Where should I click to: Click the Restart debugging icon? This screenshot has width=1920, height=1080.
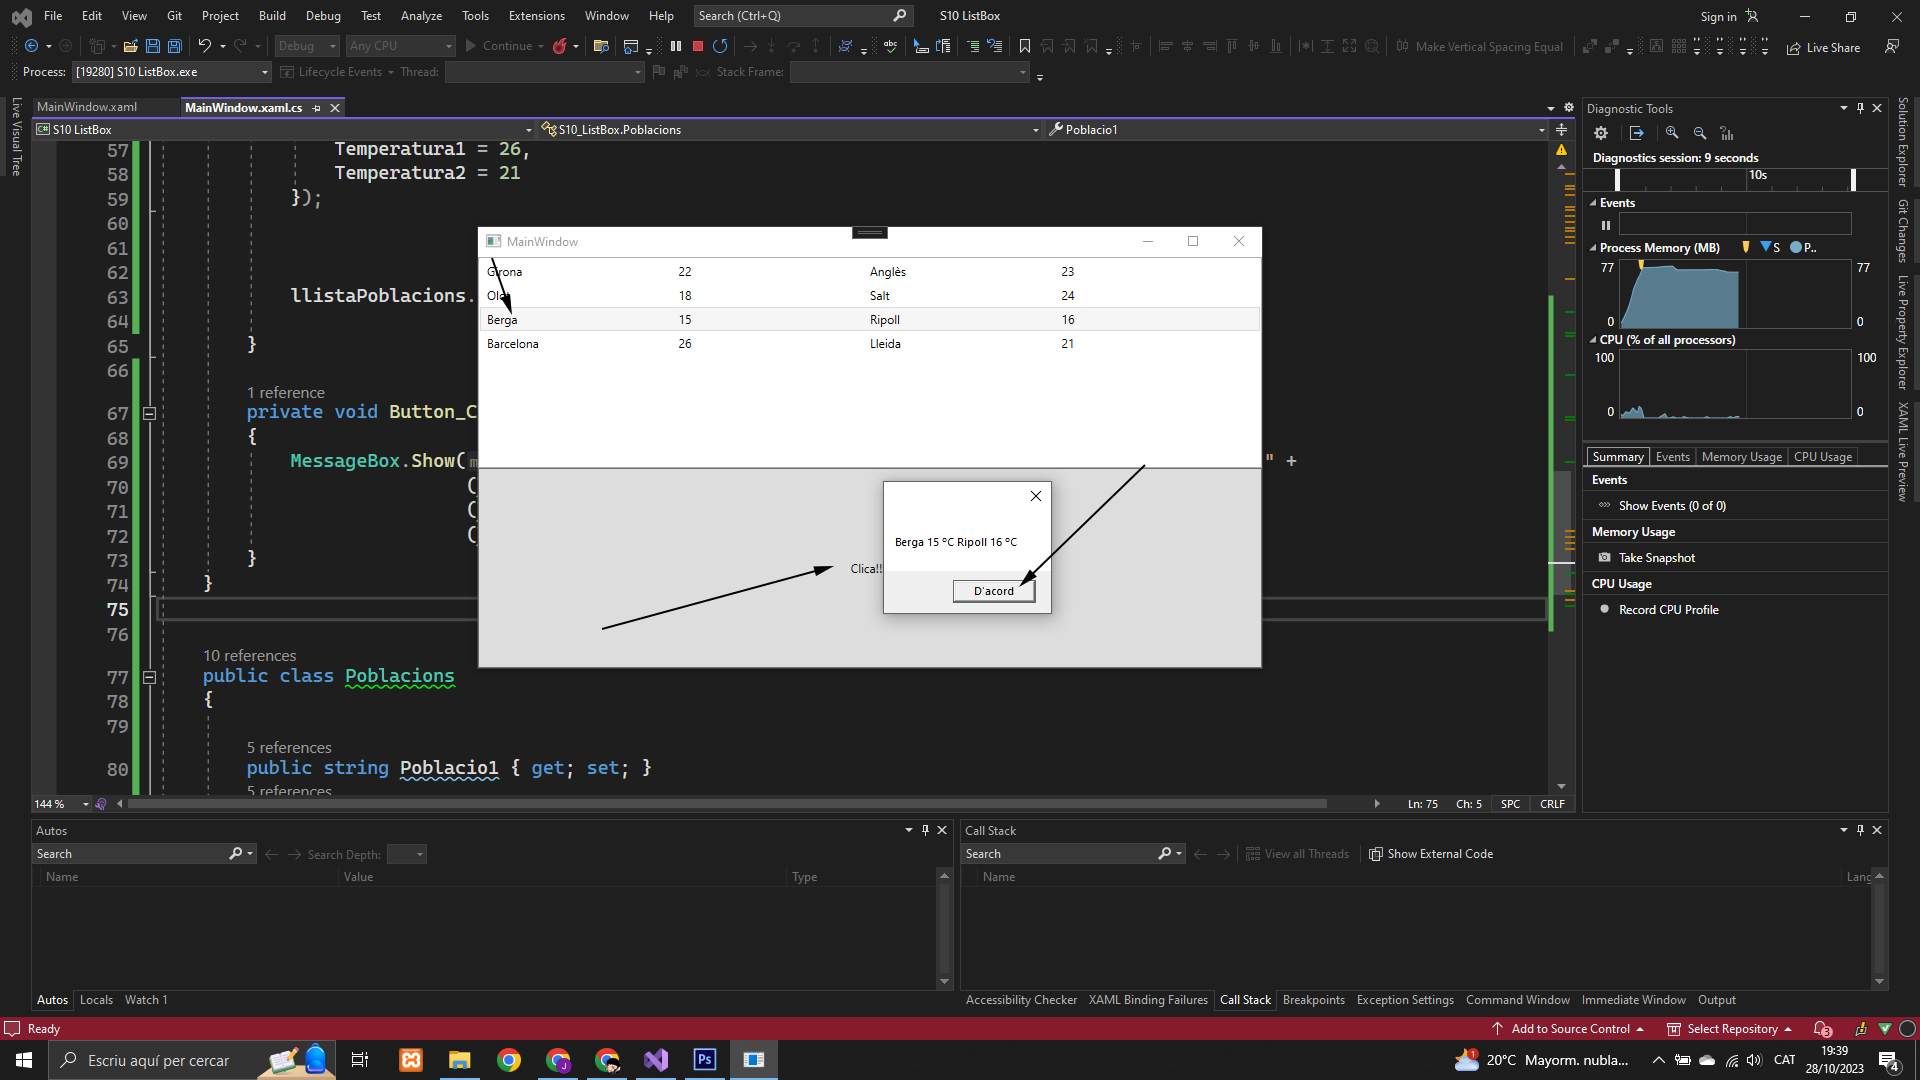pos(720,46)
